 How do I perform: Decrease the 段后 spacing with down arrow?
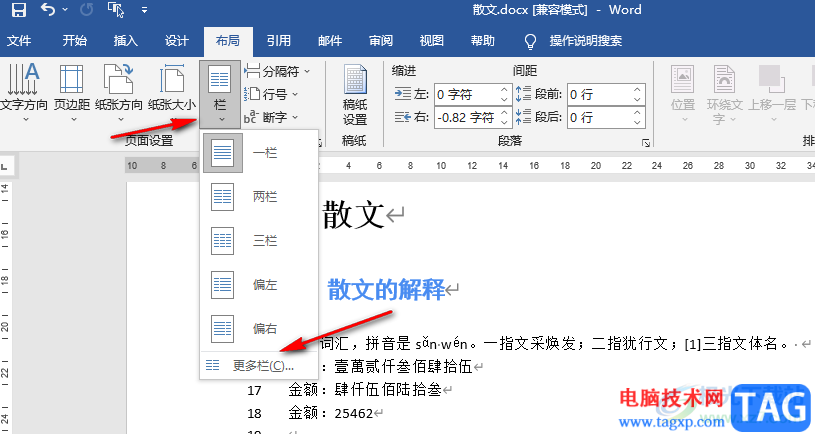(638, 123)
